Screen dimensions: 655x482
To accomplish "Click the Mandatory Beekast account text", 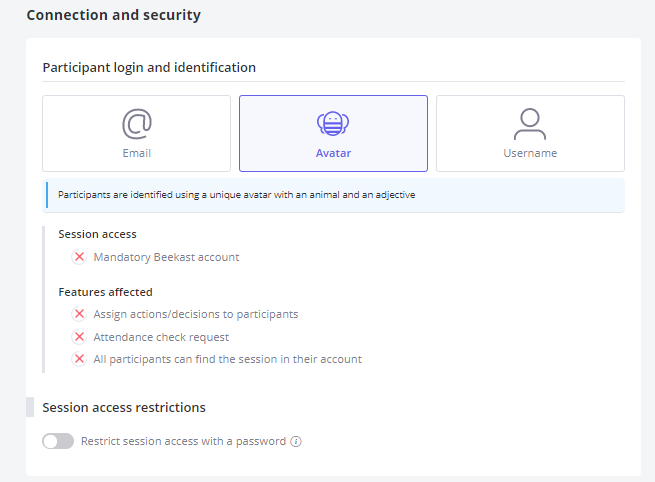I will pos(166,257).
